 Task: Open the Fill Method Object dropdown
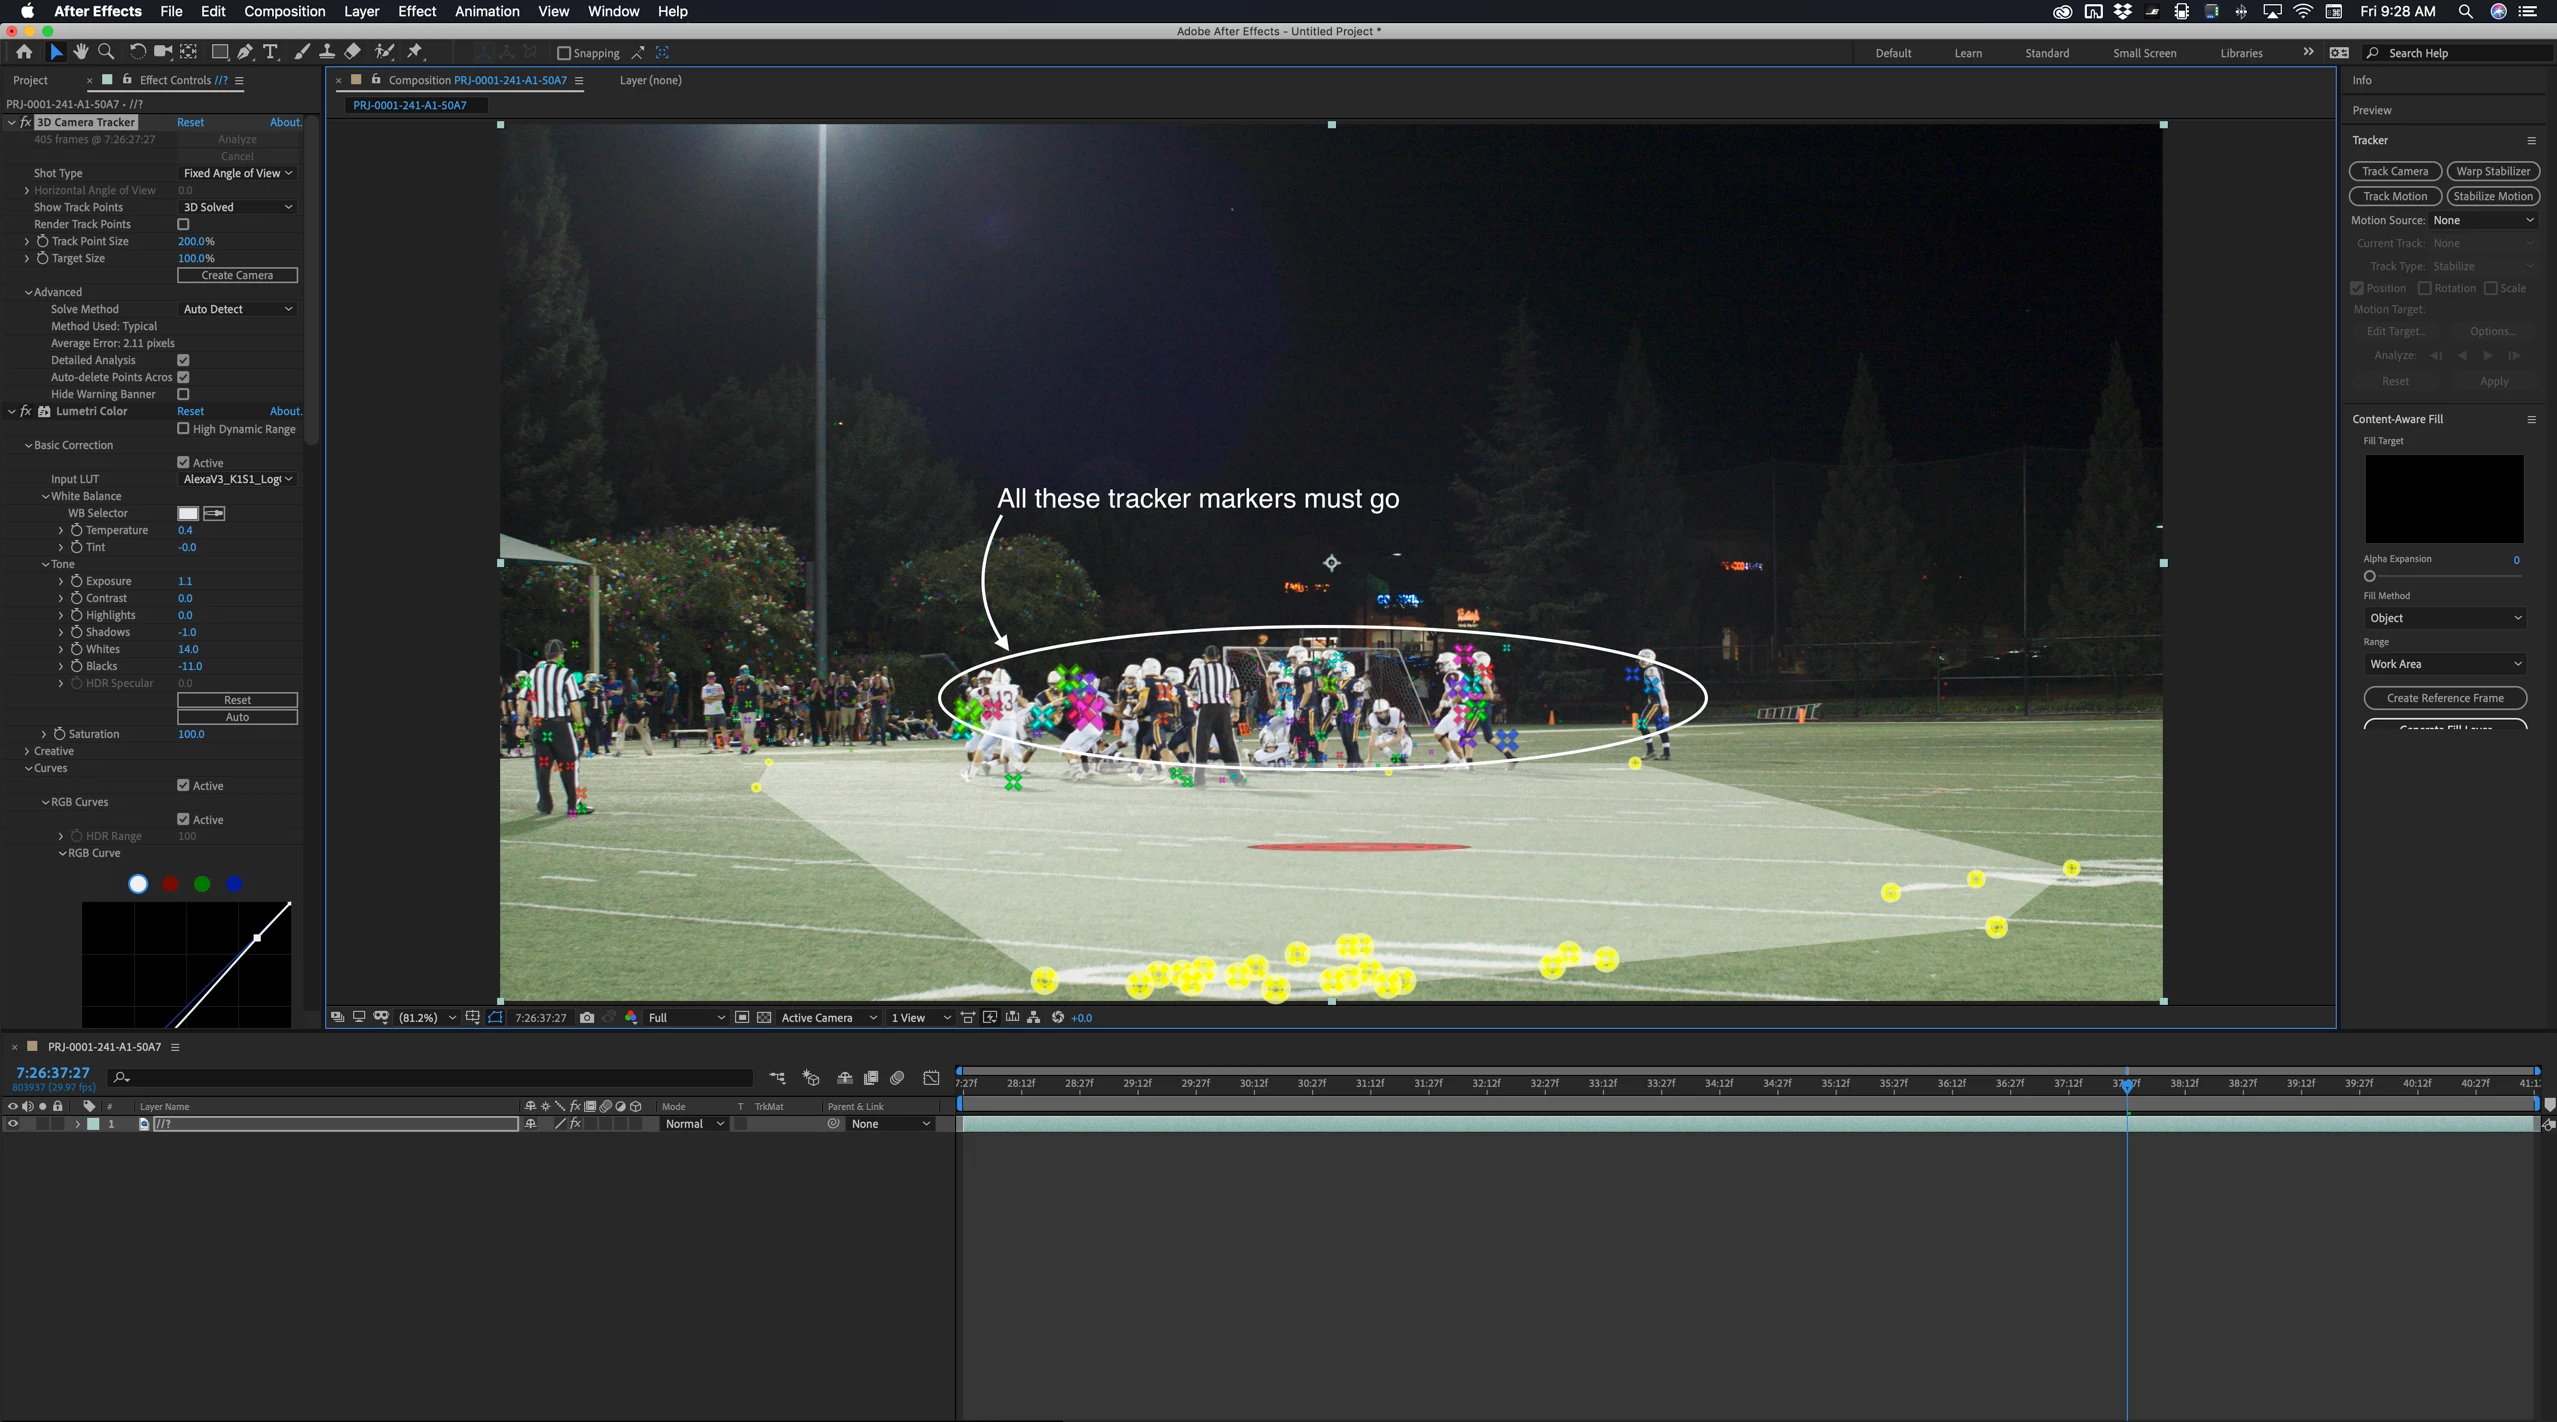click(x=2443, y=618)
